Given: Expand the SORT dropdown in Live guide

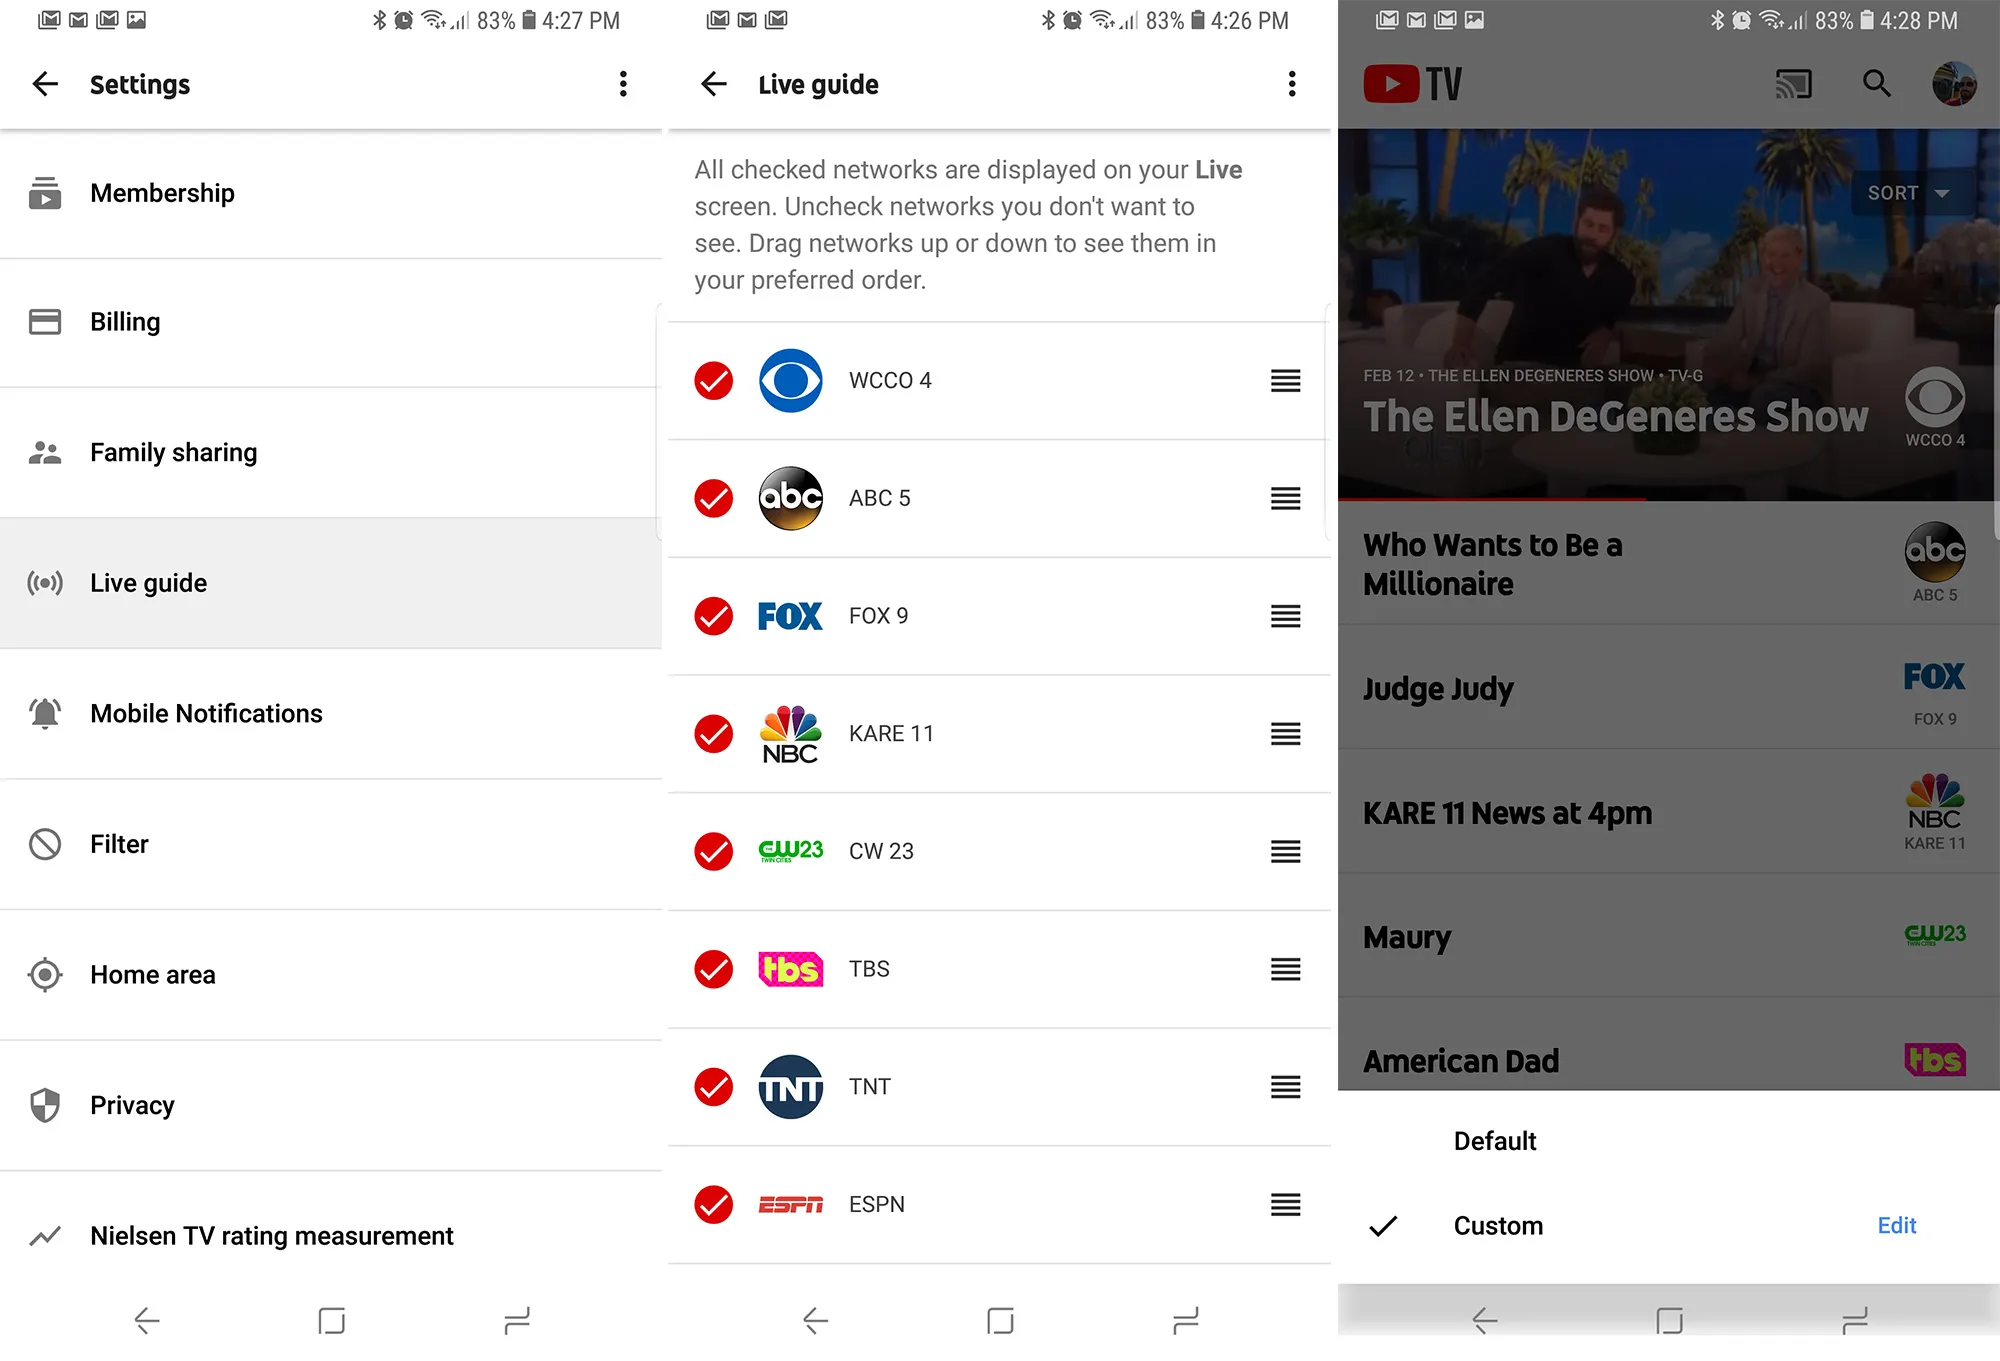Looking at the screenshot, I should [x=1909, y=193].
